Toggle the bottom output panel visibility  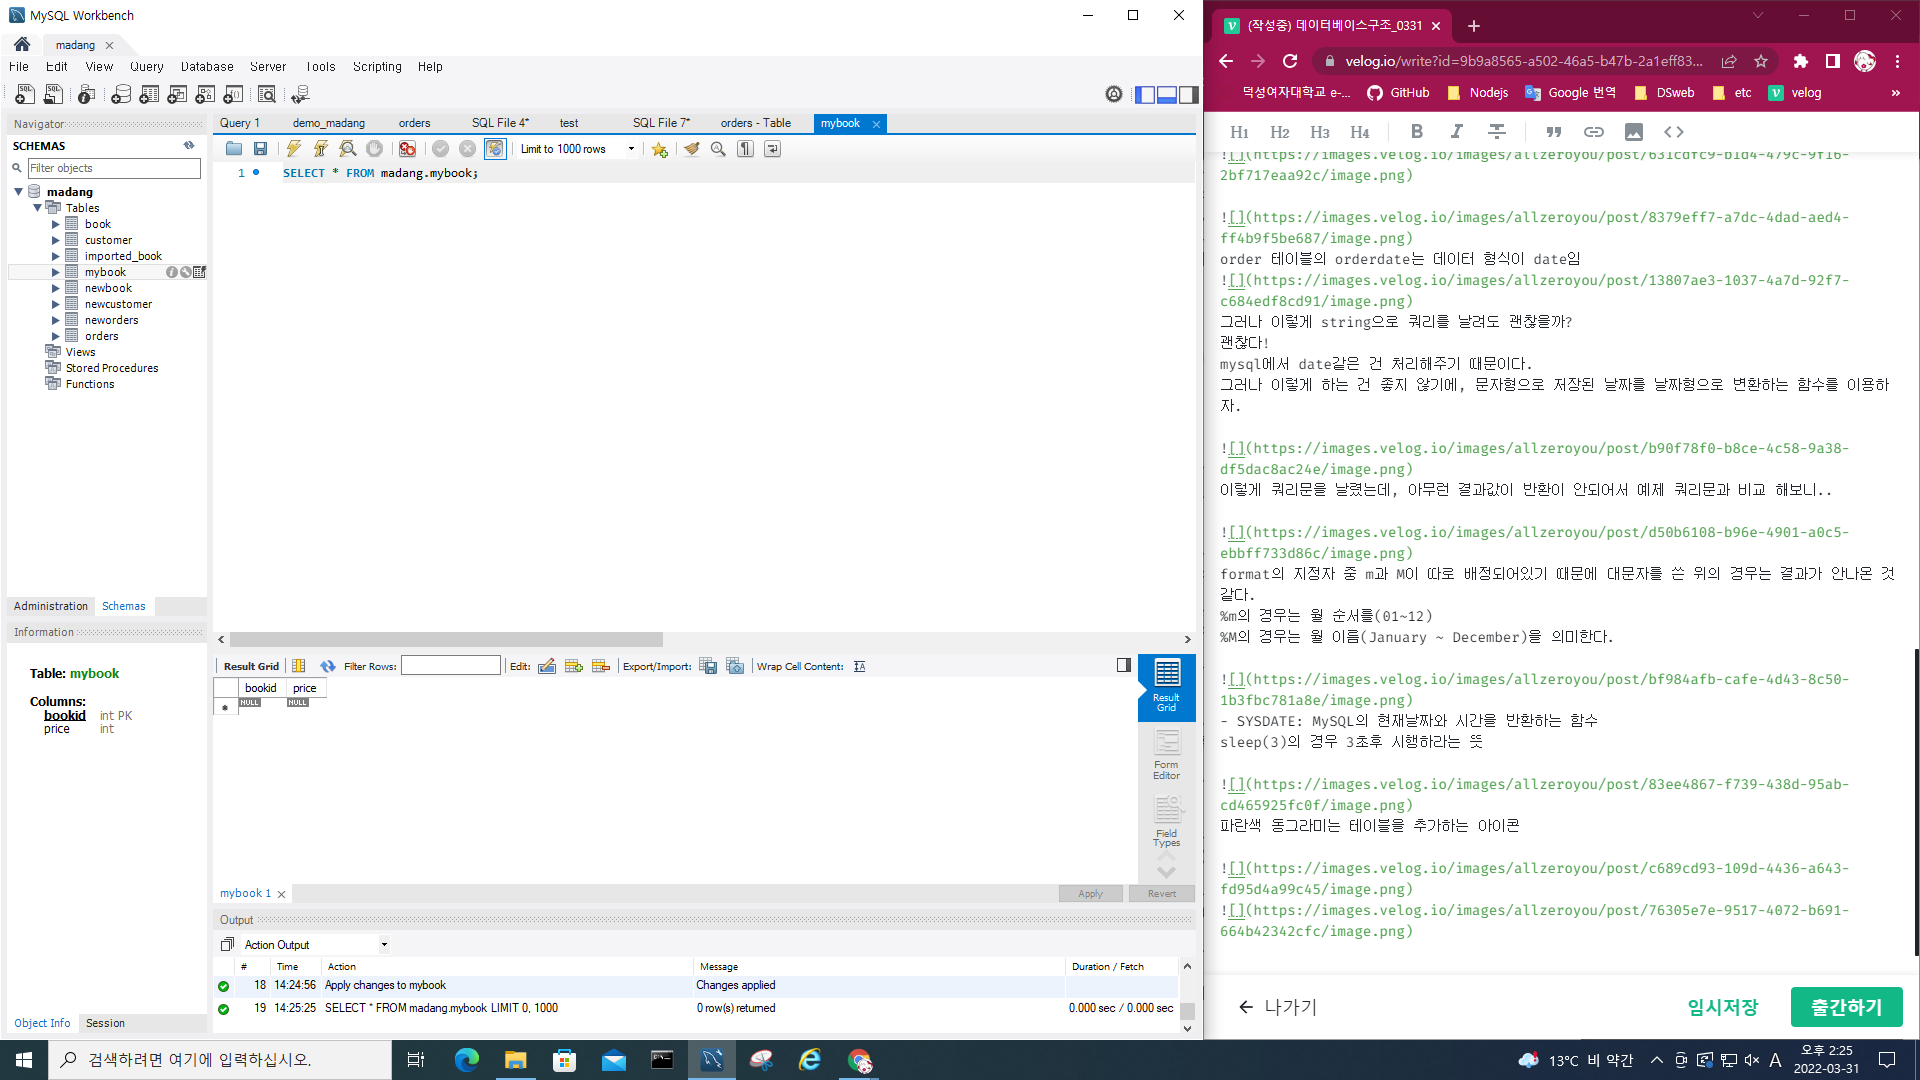pos(1166,94)
